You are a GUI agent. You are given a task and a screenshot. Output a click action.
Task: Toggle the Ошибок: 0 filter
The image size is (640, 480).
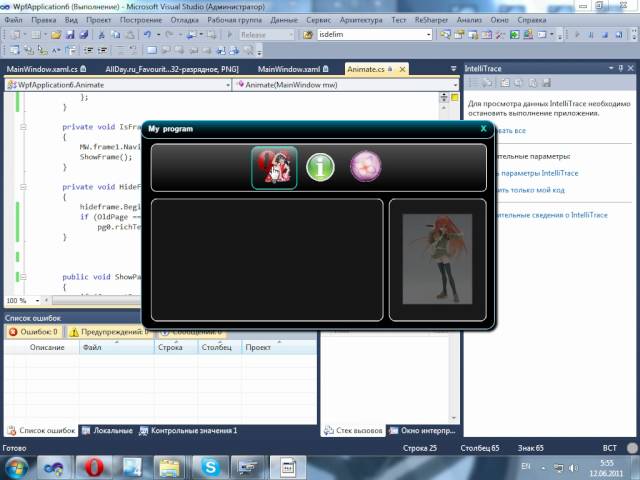coord(34,332)
